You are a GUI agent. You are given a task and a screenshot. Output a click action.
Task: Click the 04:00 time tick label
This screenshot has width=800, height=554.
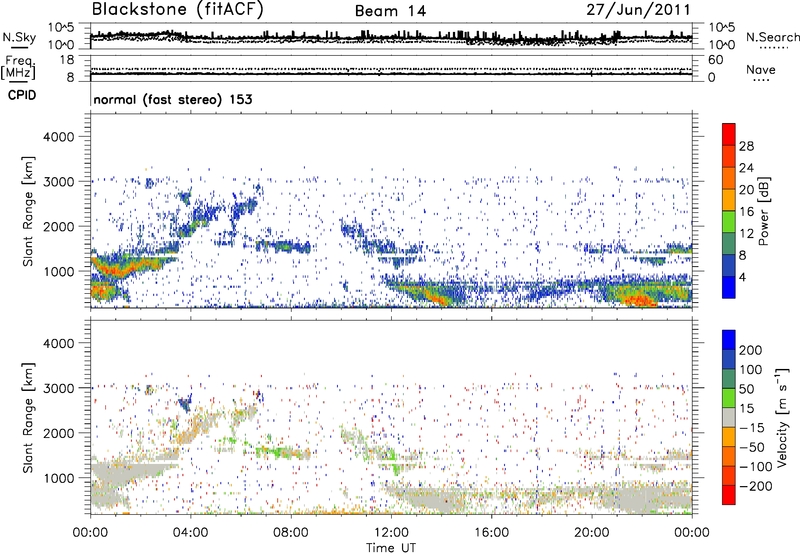point(190,533)
